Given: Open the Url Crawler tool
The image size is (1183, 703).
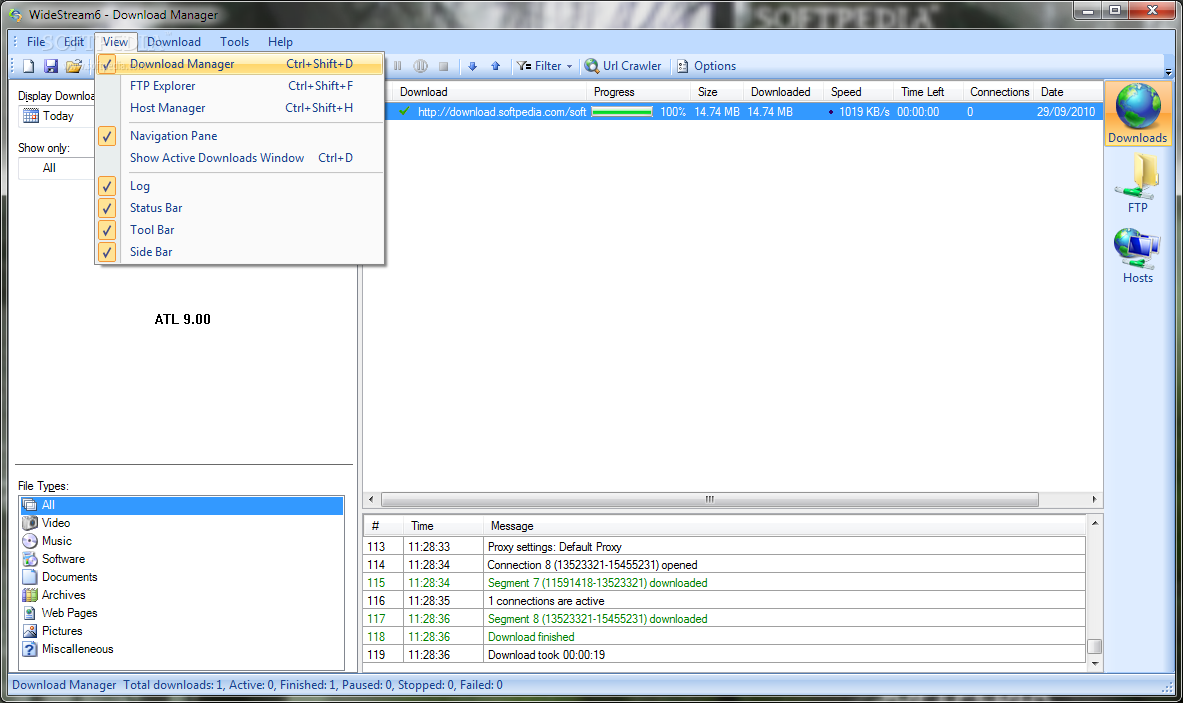Looking at the screenshot, I should 623,66.
